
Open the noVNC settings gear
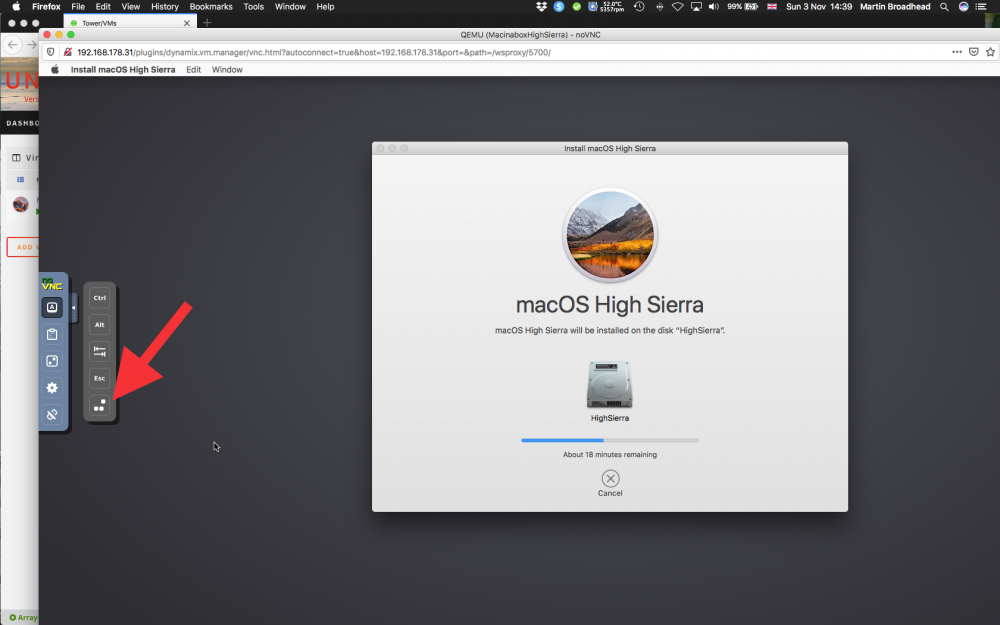tap(52, 388)
